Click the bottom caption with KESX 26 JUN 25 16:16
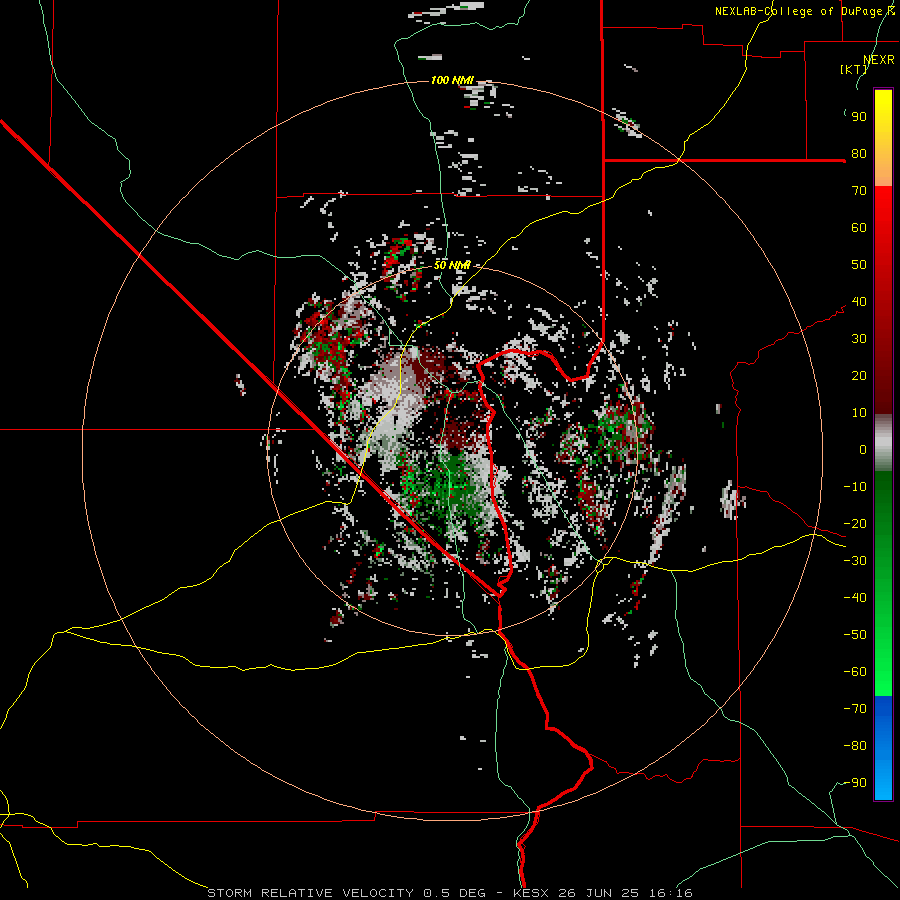The image size is (900, 900). tap(450, 893)
